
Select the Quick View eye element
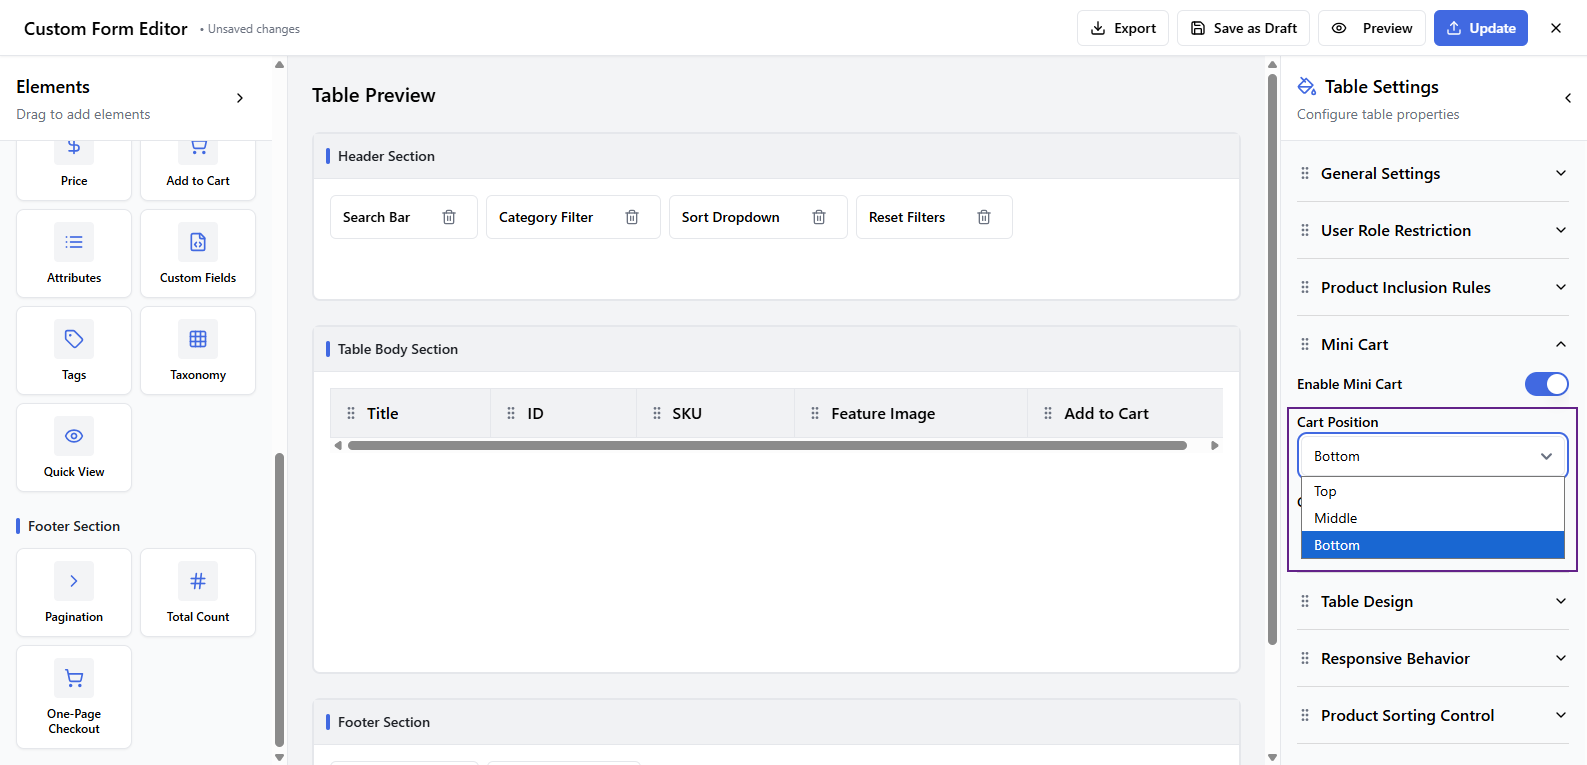[74, 447]
